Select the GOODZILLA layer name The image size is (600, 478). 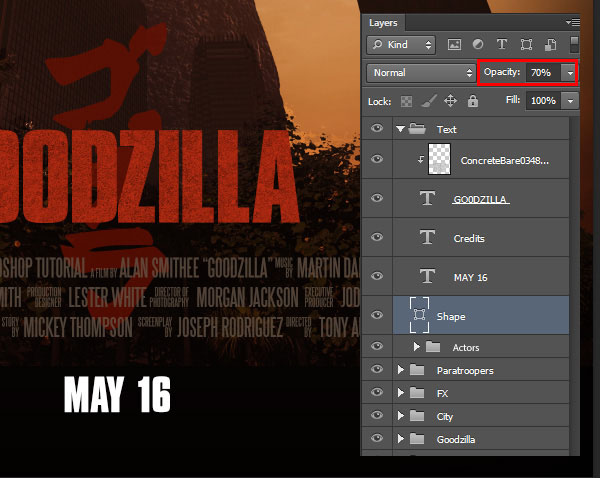pos(481,199)
